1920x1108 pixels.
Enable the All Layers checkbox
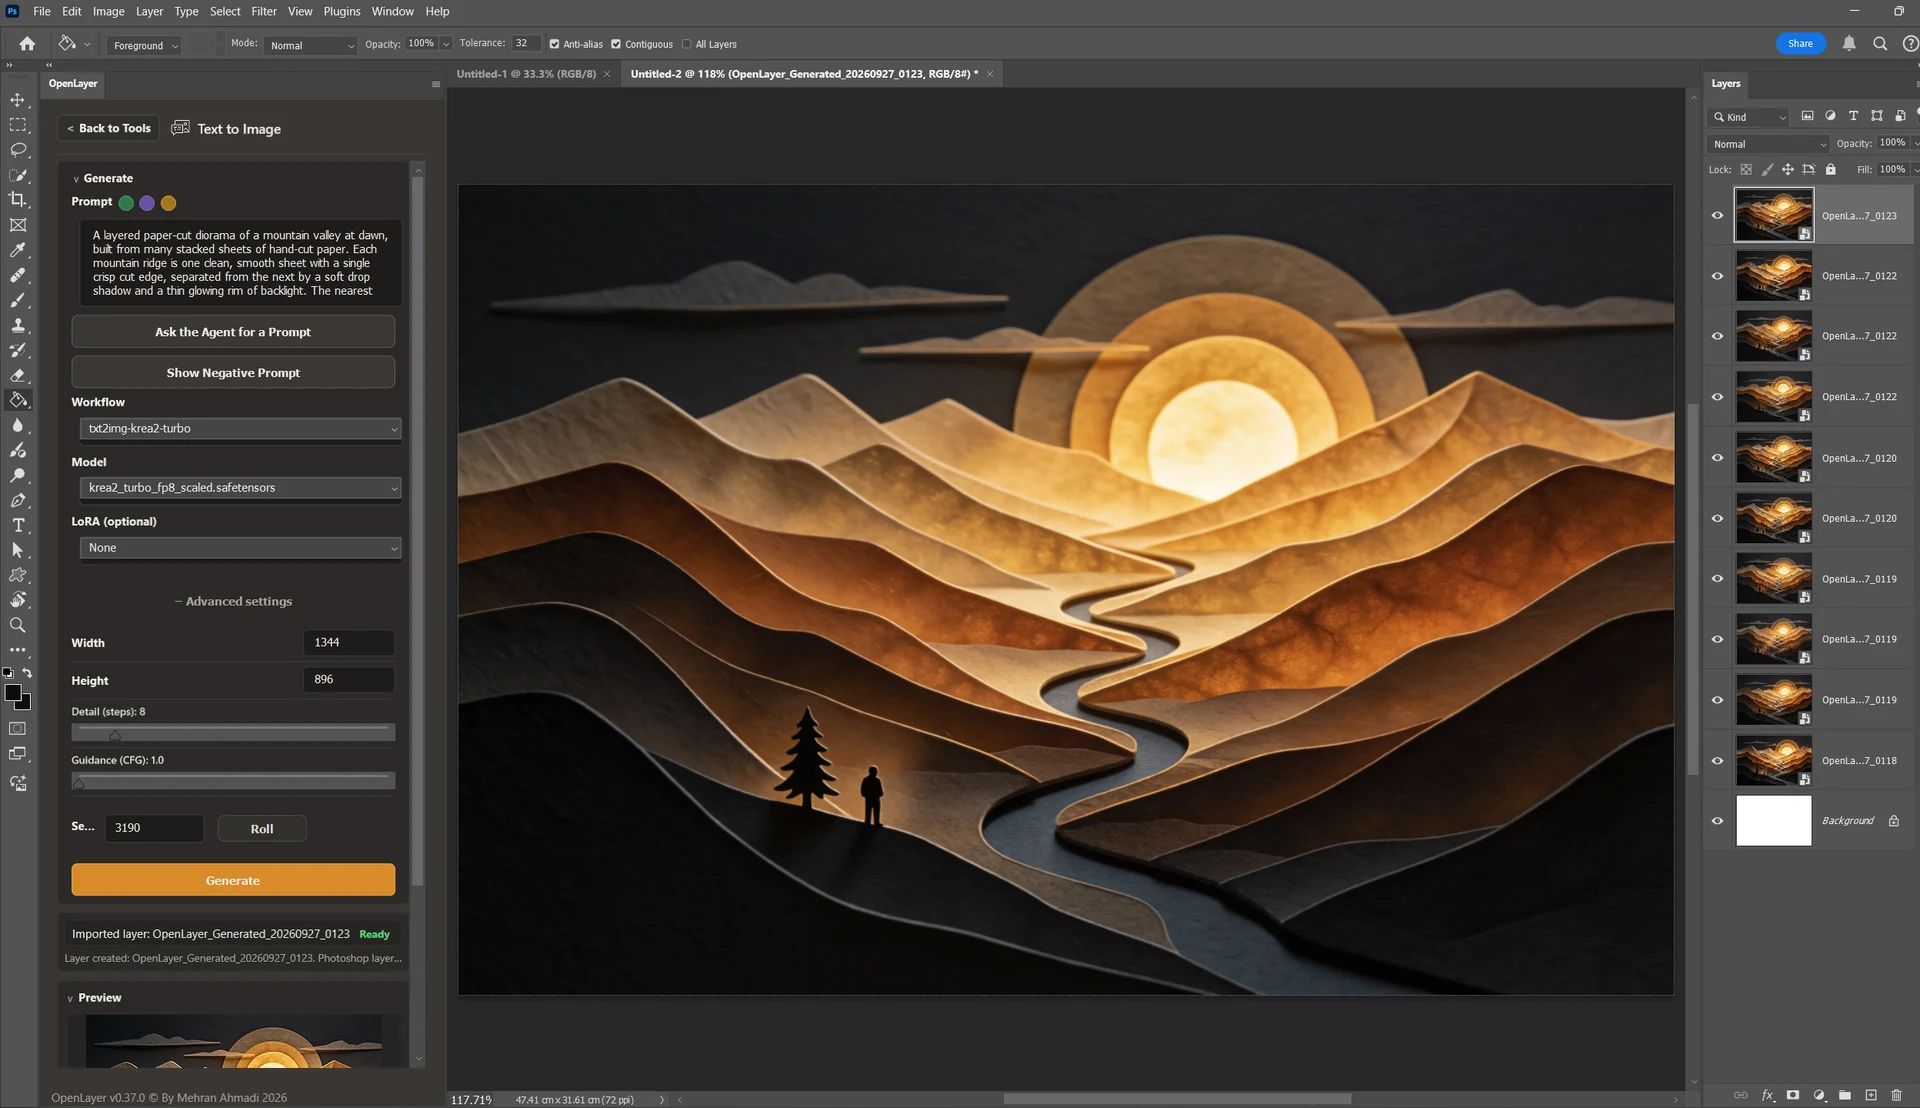click(x=687, y=44)
